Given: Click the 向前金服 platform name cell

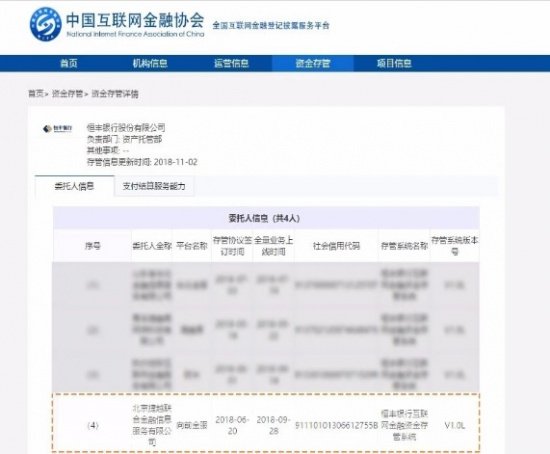Looking at the screenshot, I should tap(192, 426).
